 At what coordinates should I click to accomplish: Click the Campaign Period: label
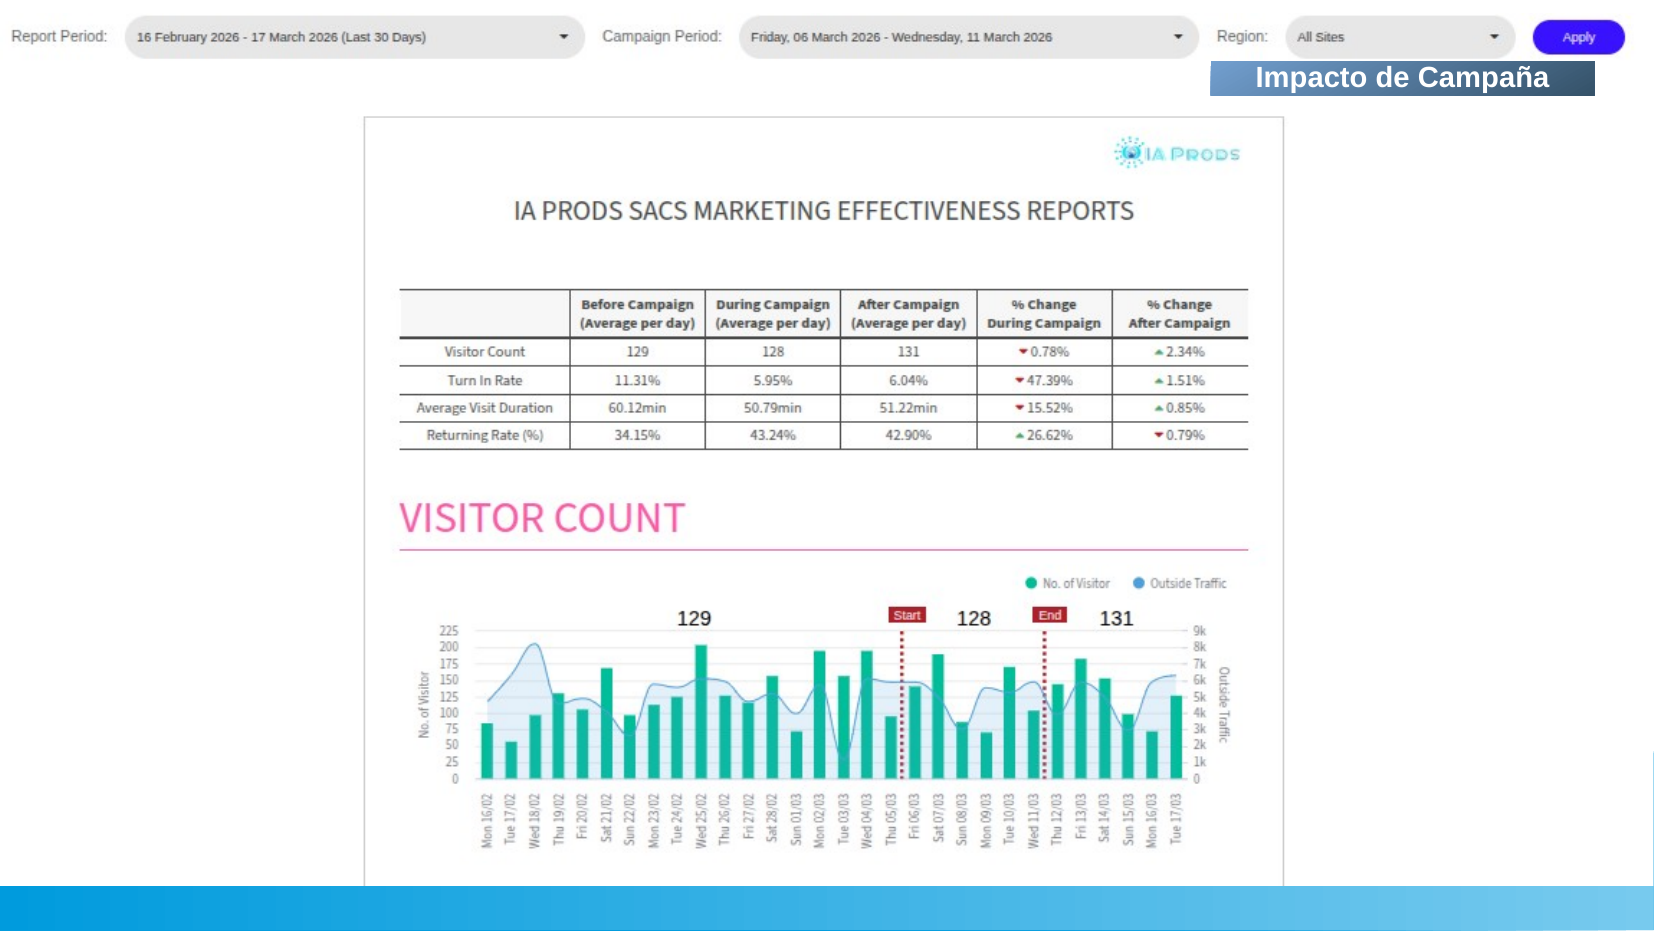pos(662,36)
